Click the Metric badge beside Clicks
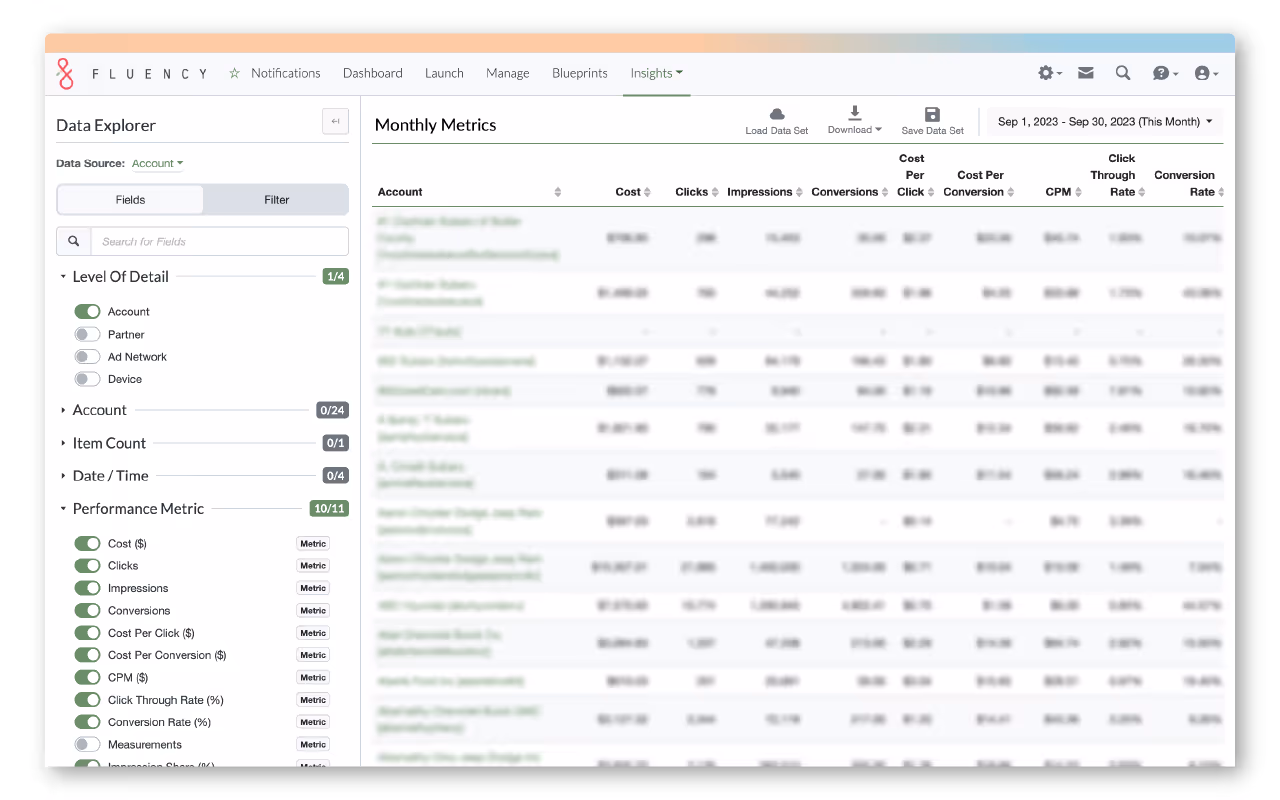Screen dimensions: 1280x800 point(313,566)
